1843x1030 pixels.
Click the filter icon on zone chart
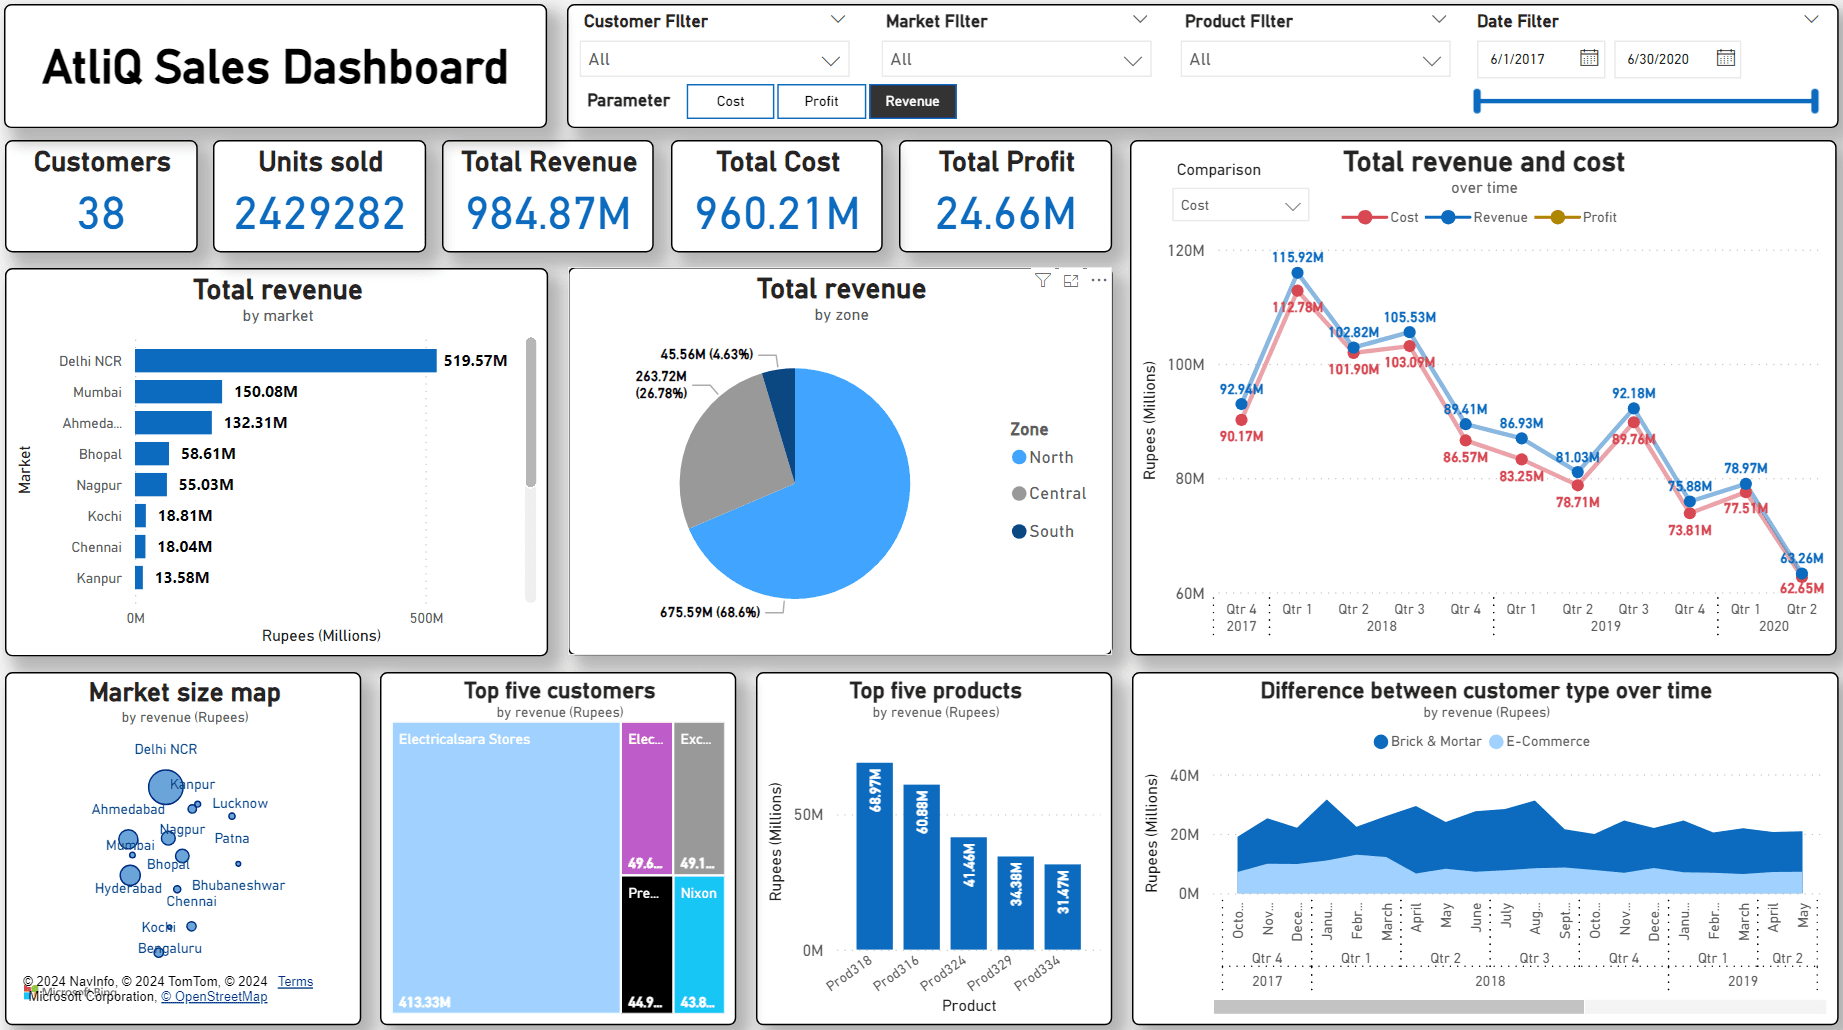(1043, 281)
